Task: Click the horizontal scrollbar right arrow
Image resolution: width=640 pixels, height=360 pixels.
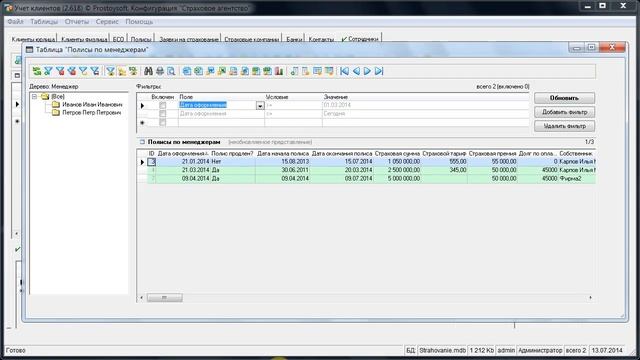Action: (x=590, y=298)
